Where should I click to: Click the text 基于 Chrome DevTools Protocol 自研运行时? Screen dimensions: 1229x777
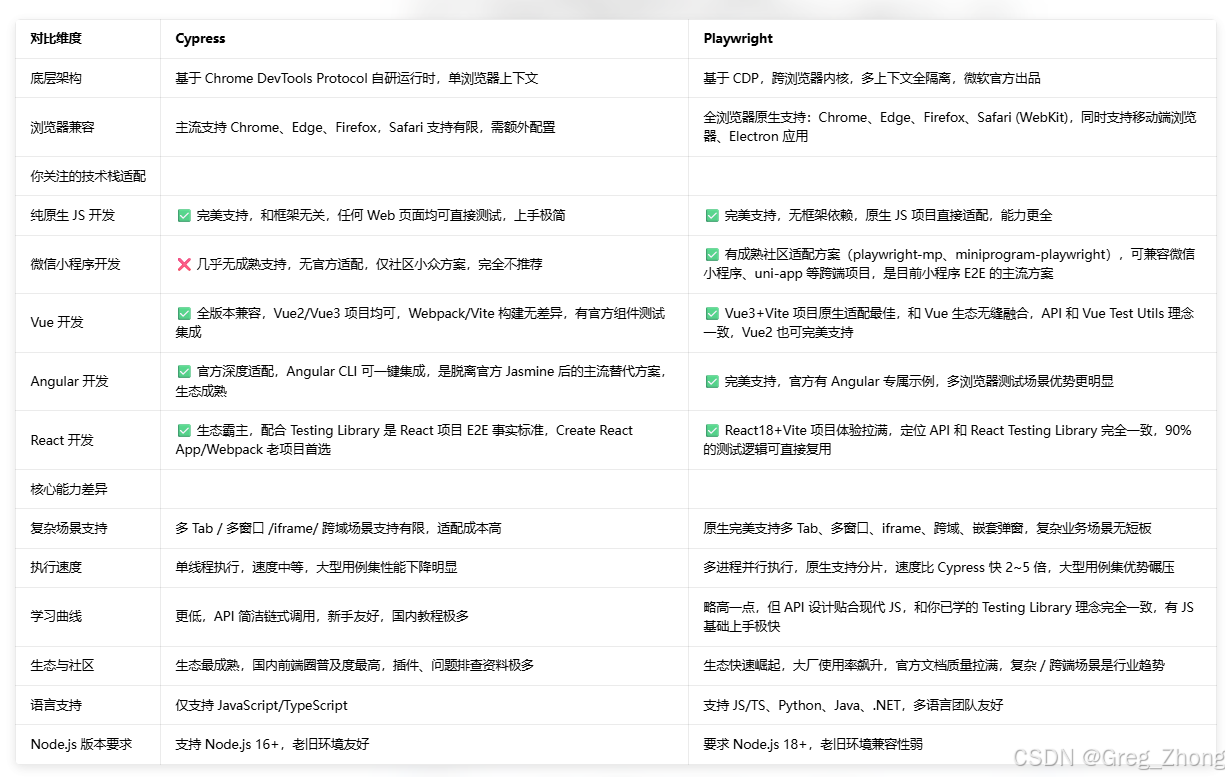[x=305, y=78]
